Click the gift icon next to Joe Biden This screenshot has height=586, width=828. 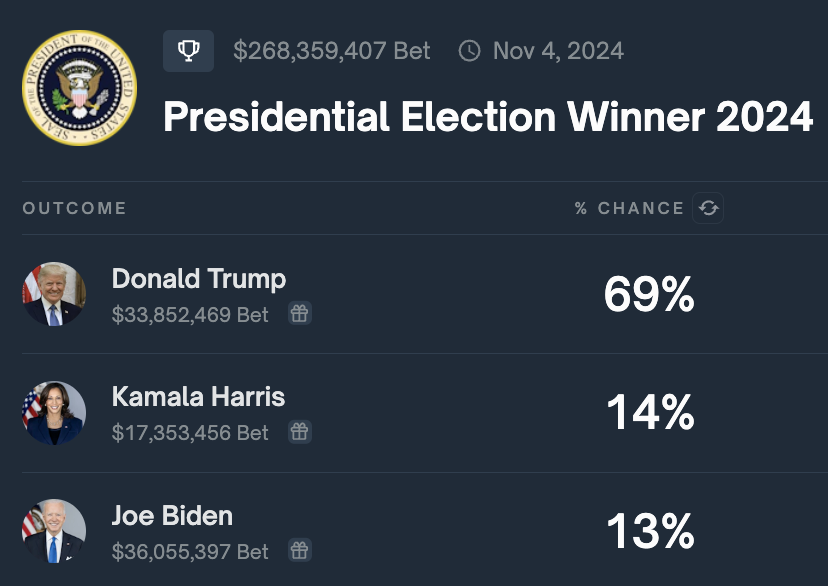pyautogui.click(x=300, y=550)
